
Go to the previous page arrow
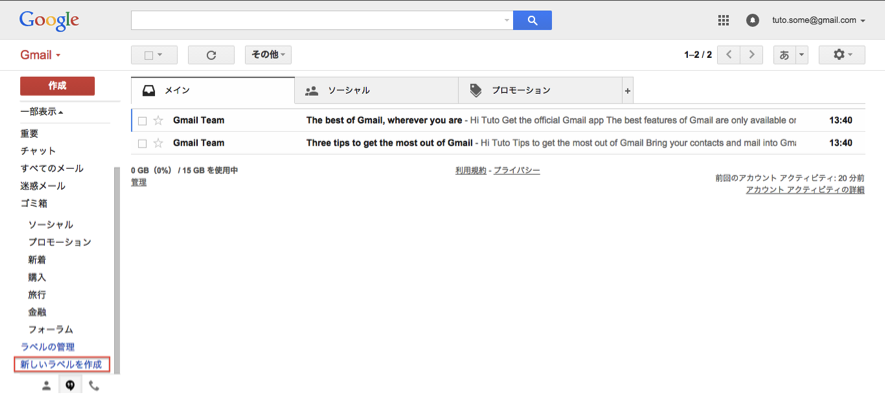click(x=729, y=55)
